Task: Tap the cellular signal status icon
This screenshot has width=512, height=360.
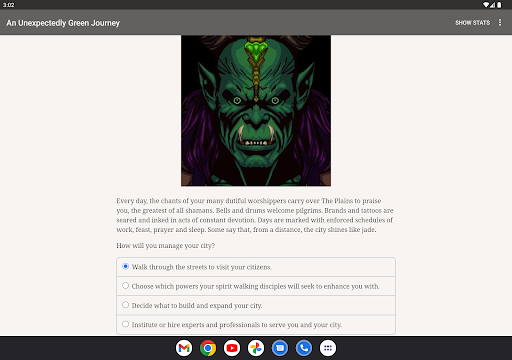Action: point(492,5)
